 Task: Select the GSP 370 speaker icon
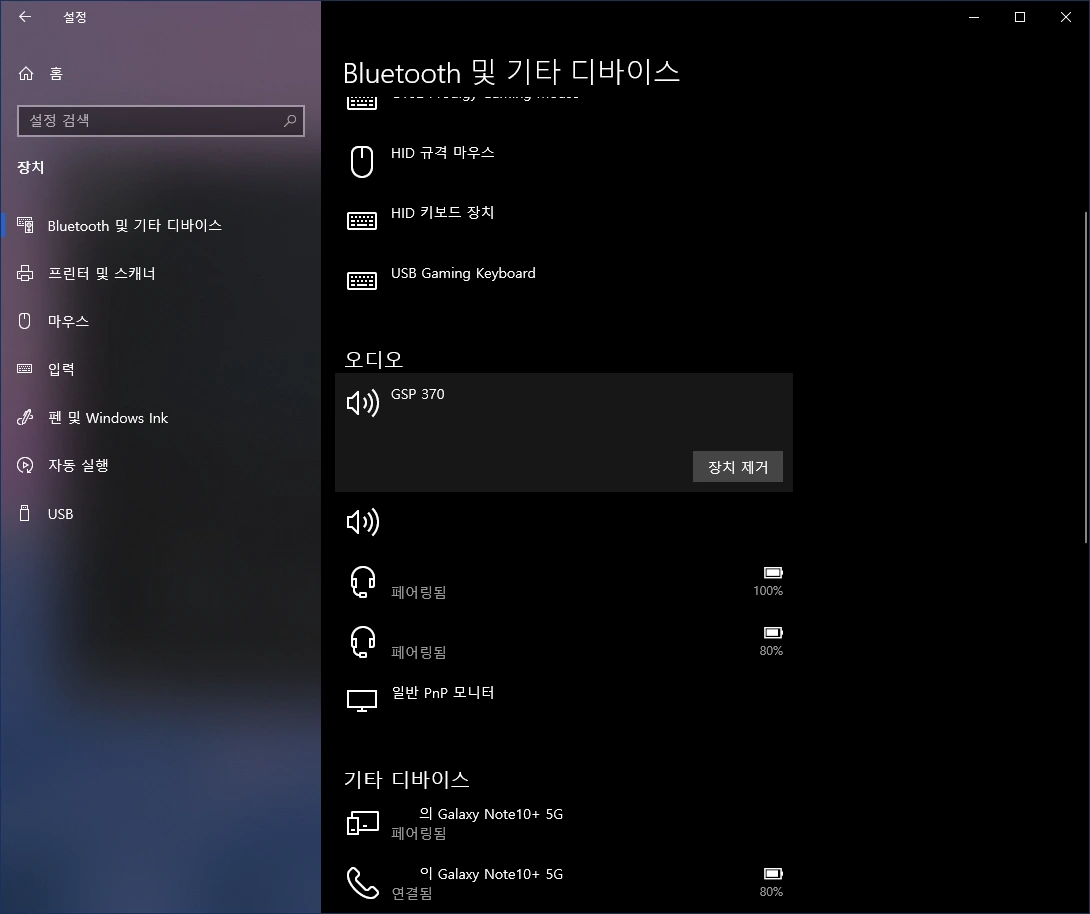click(x=362, y=402)
